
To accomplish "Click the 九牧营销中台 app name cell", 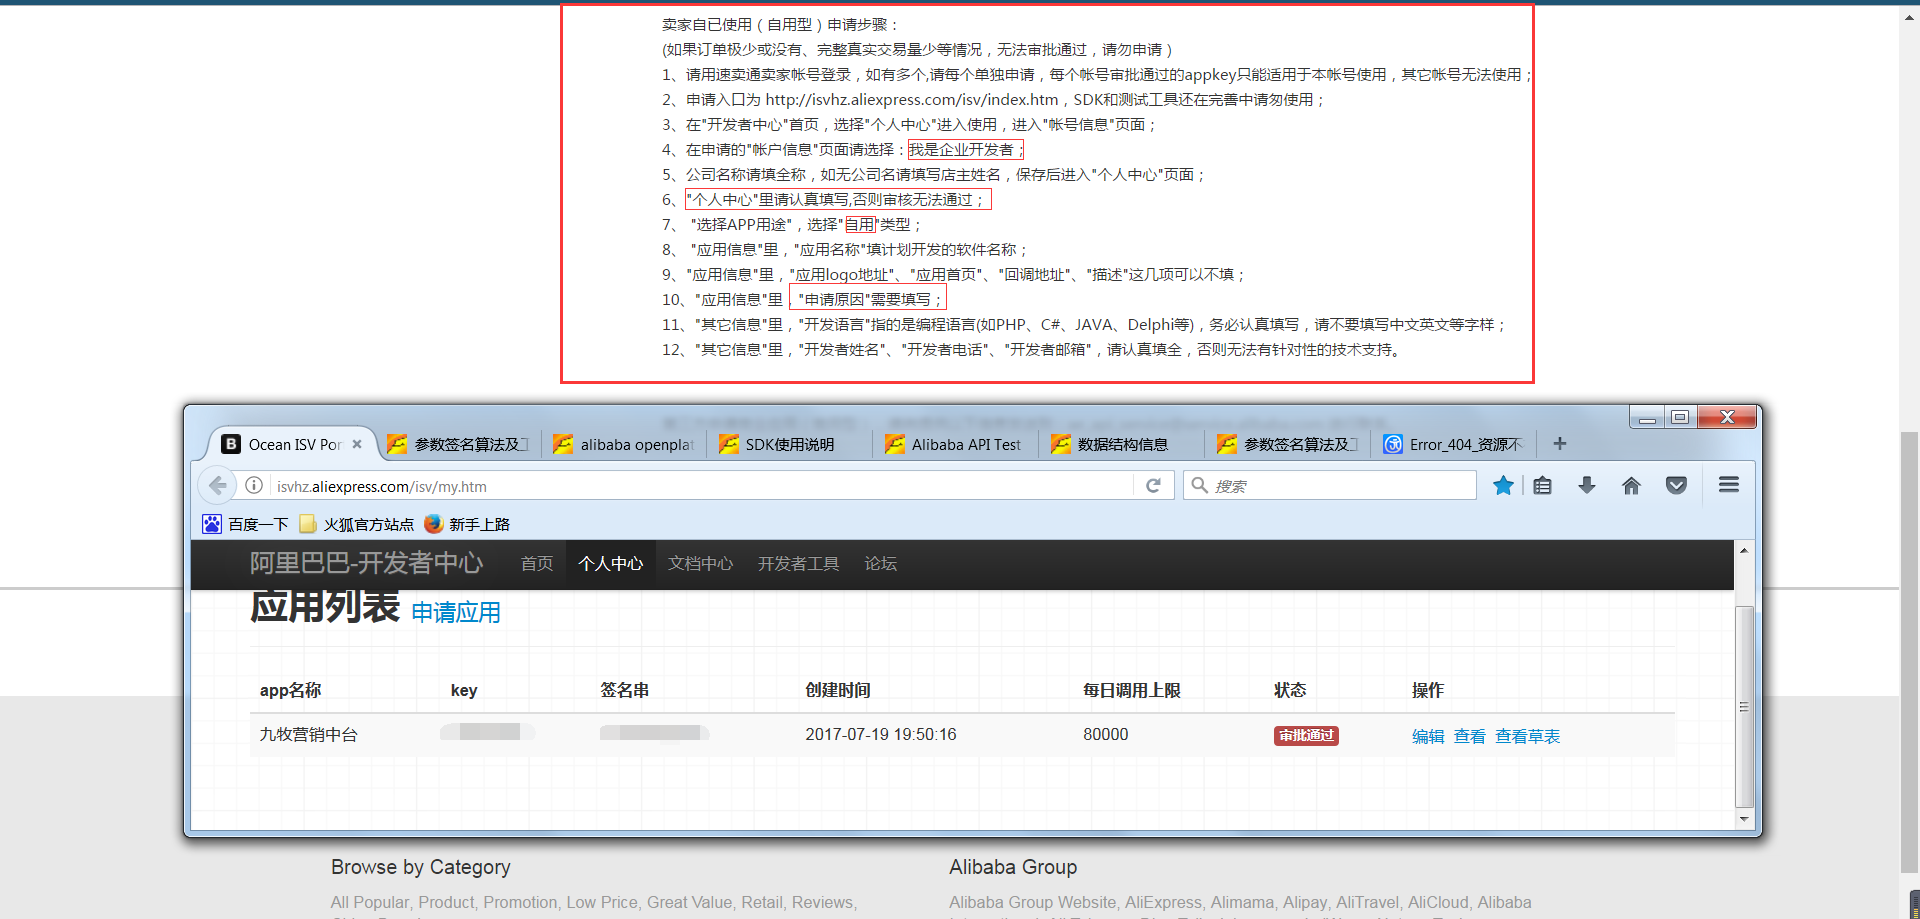I will (x=308, y=735).
